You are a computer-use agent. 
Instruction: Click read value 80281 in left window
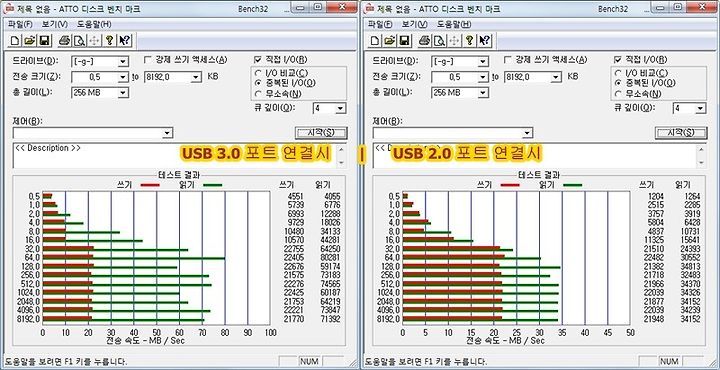330,257
